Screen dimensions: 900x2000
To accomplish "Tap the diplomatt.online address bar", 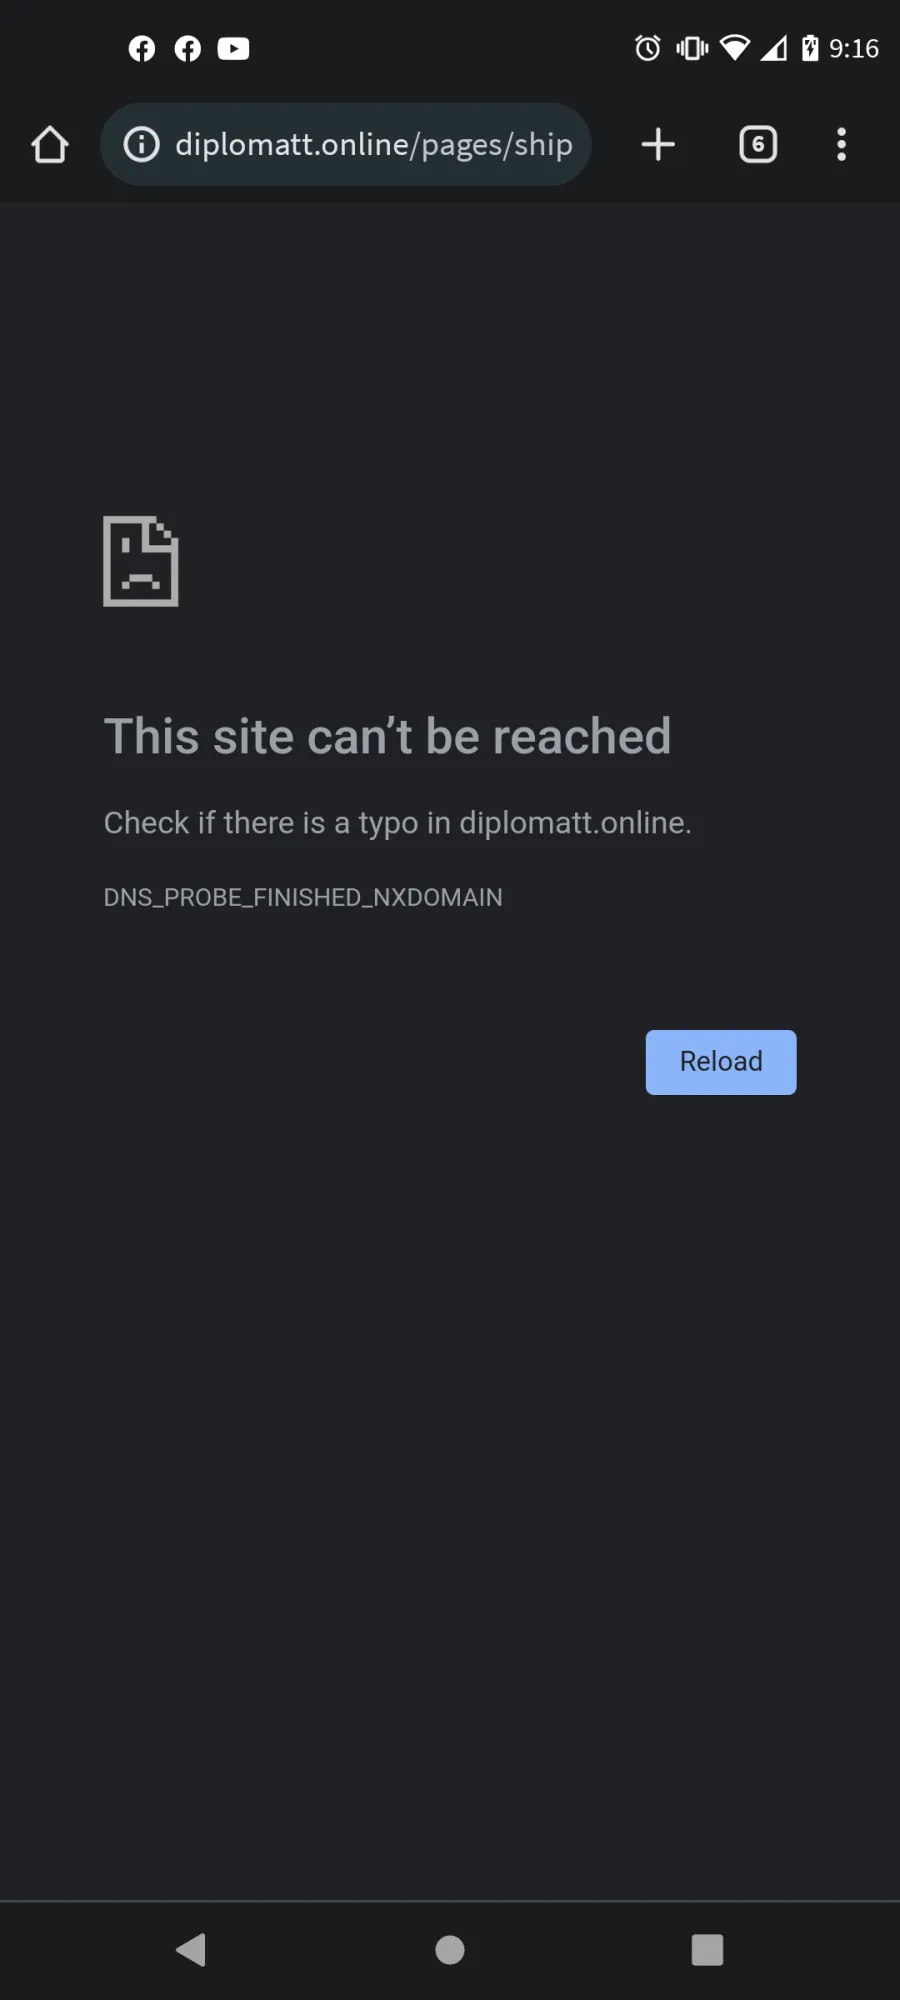I will click(x=346, y=144).
